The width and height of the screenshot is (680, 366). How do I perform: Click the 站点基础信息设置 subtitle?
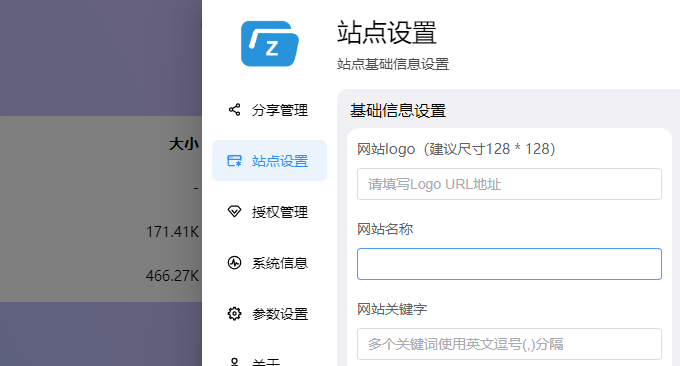click(393, 64)
